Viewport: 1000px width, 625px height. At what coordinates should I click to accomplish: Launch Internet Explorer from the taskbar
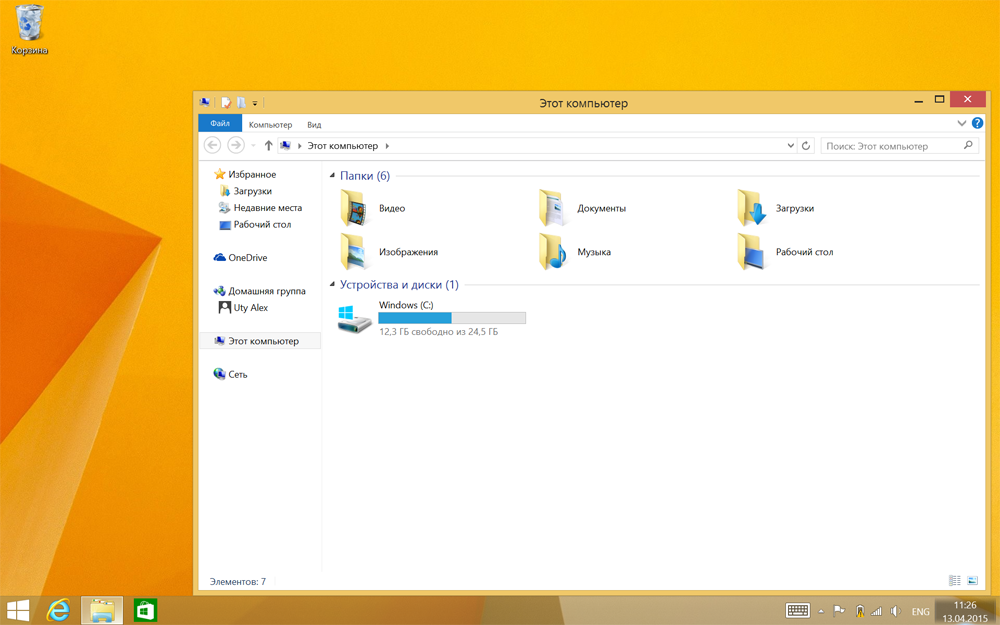tap(57, 610)
